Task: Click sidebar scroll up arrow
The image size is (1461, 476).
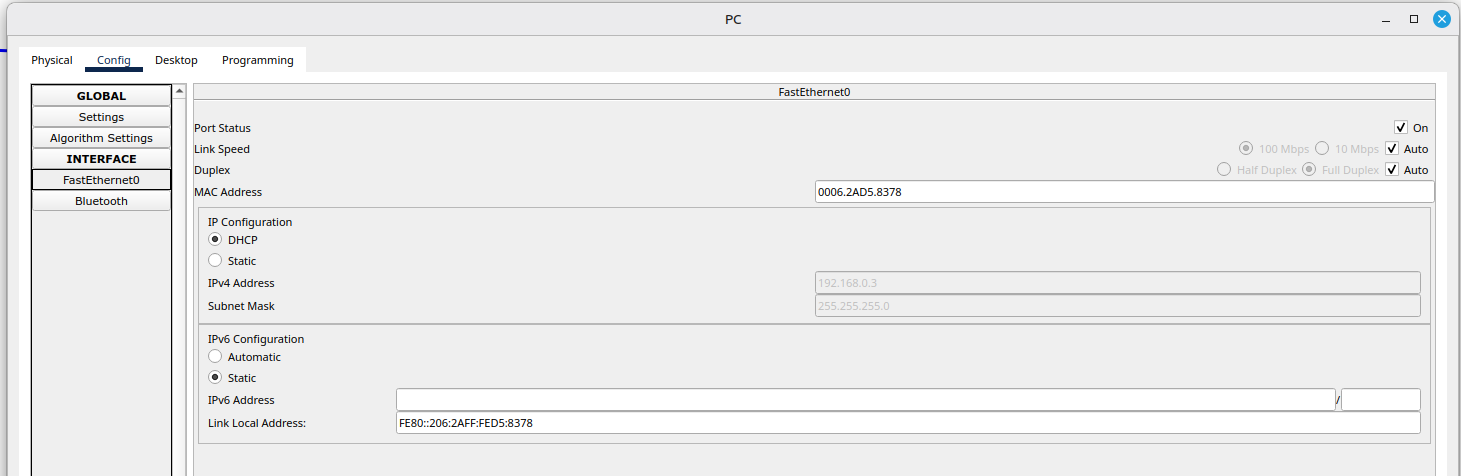Action: 180,92
